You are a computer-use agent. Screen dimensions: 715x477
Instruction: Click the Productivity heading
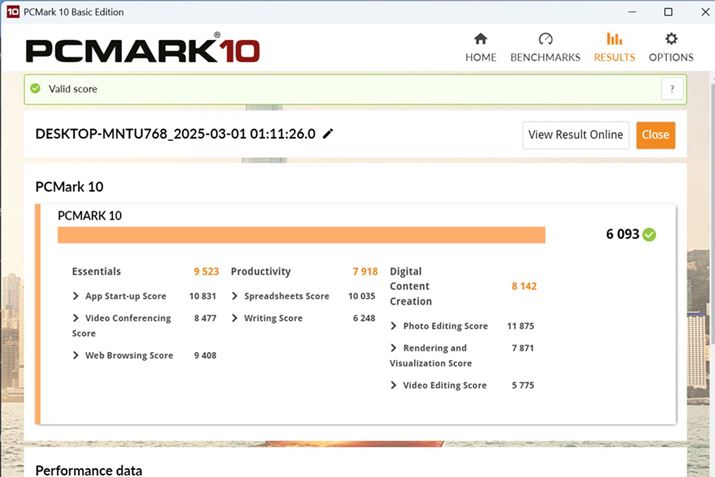pyautogui.click(x=260, y=271)
